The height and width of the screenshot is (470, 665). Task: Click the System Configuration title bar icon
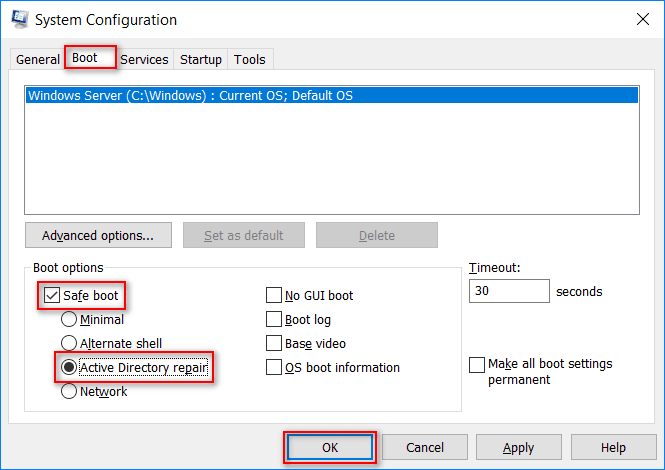click(x=17, y=19)
